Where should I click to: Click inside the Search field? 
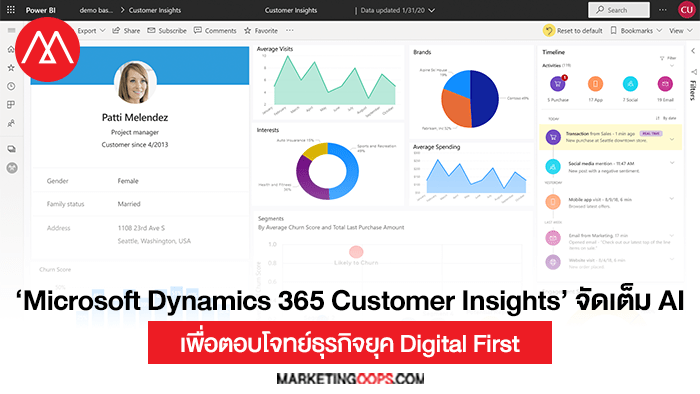[619, 10]
